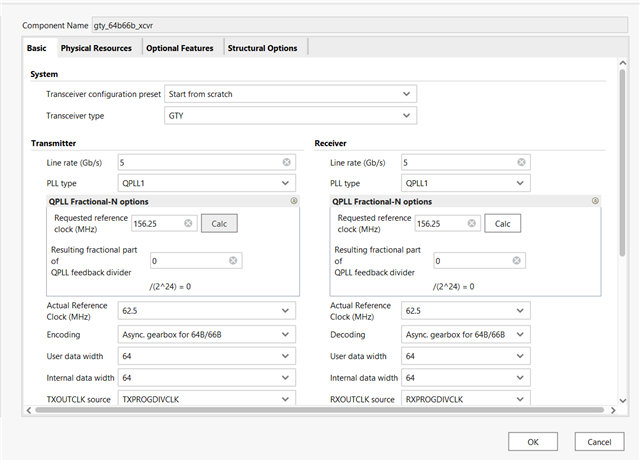Click the Transmitter section heading

pos(53,143)
